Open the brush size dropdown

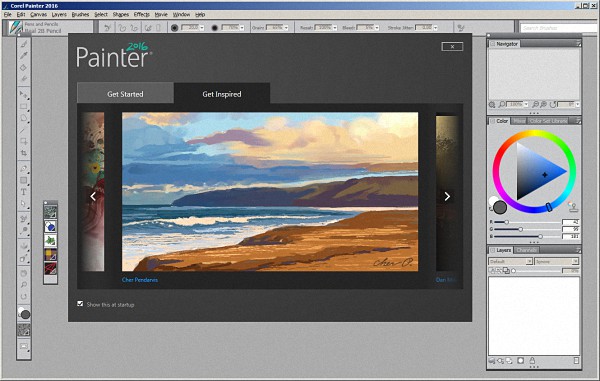[x=202, y=28]
